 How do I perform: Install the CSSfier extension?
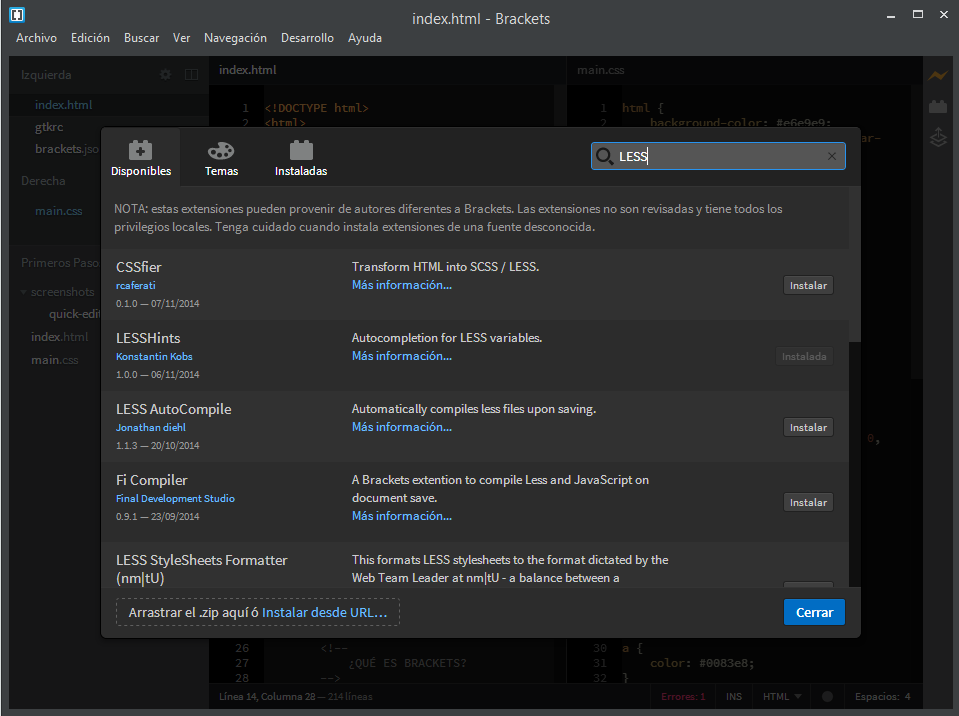point(808,286)
